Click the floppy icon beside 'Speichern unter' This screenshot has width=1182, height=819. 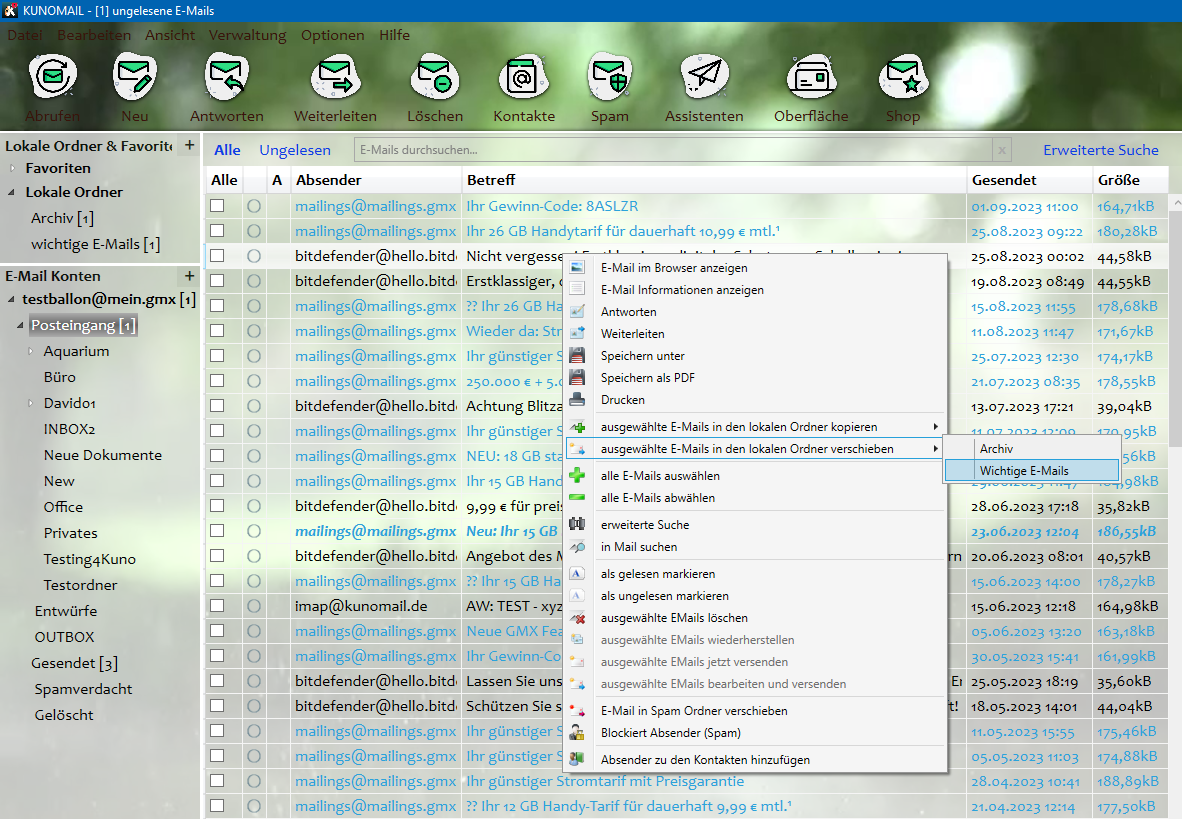[x=577, y=355]
